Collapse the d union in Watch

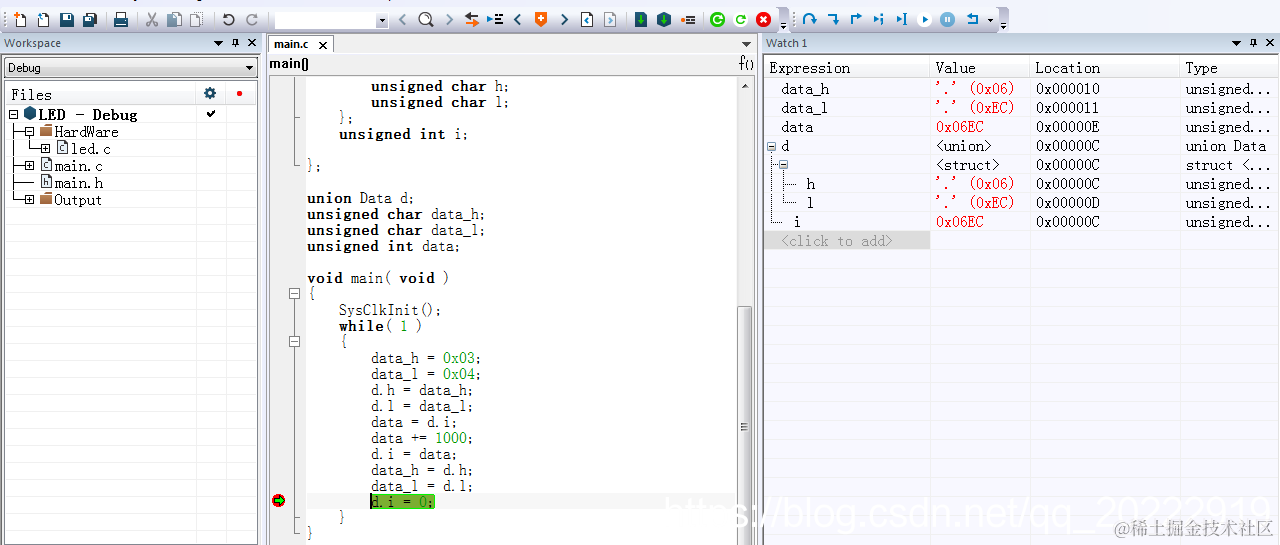[771, 146]
